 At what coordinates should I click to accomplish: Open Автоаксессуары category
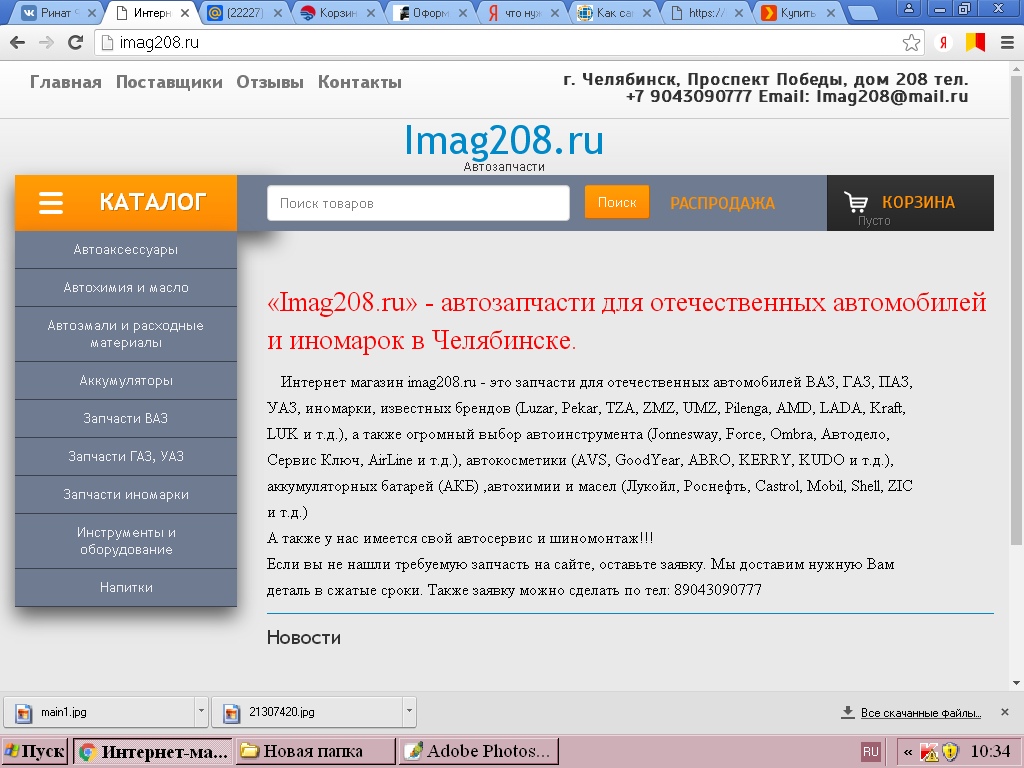tap(126, 249)
